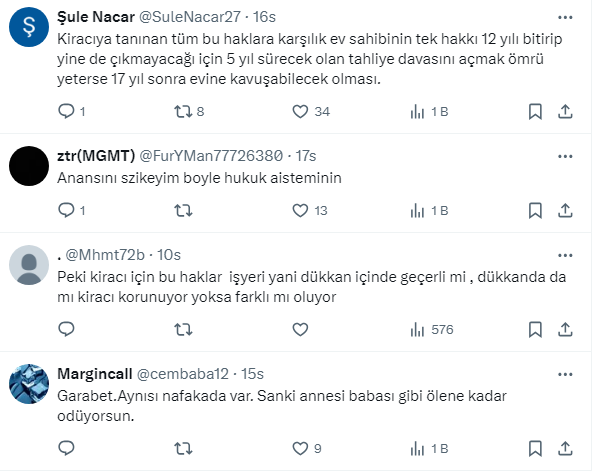This screenshot has width=601, height=471.
Task: Retweet Şule Nacar's tweet
Action: [x=181, y=111]
